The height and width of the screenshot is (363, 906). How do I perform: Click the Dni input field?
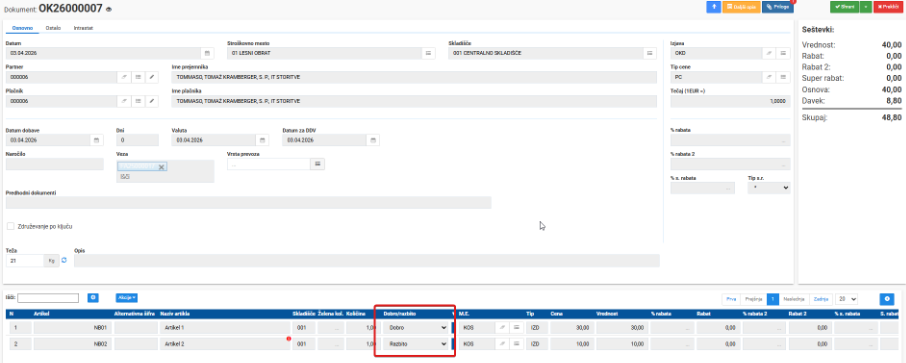click(x=137, y=140)
